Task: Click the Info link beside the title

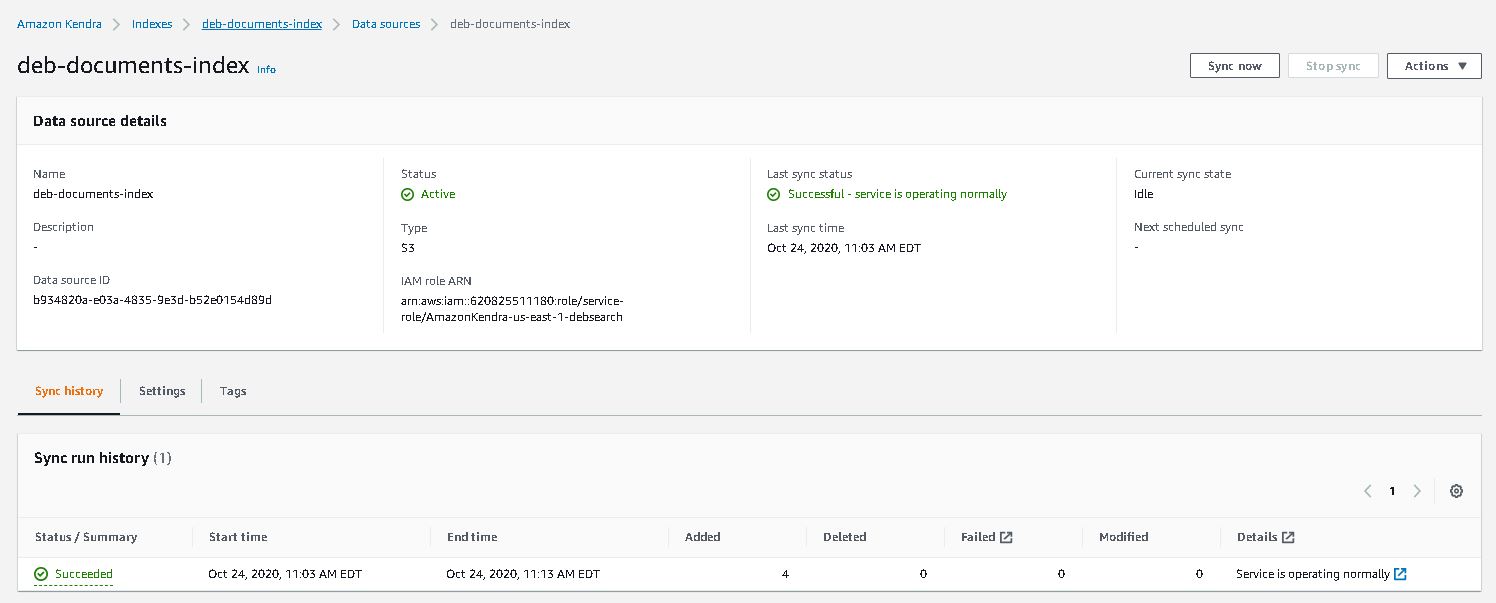Action: (x=266, y=70)
